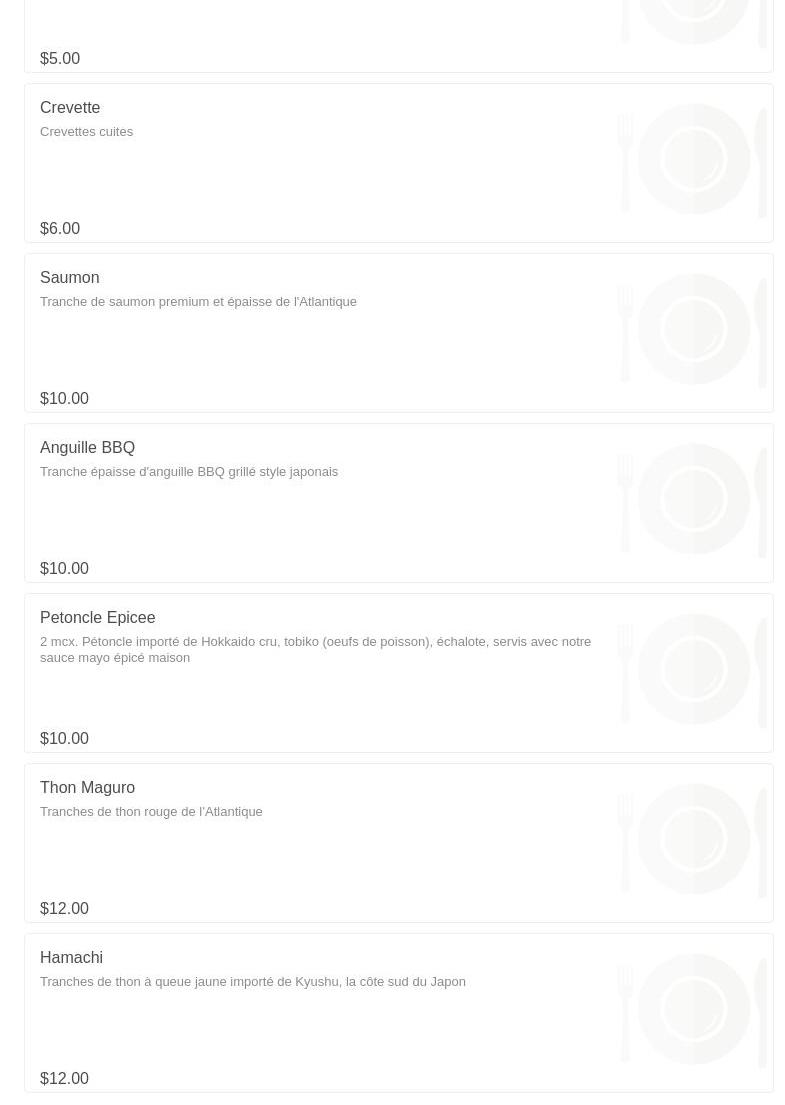785x1105 pixels.
Task: Click the Anguille BBQ plate image
Action: click(693, 500)
